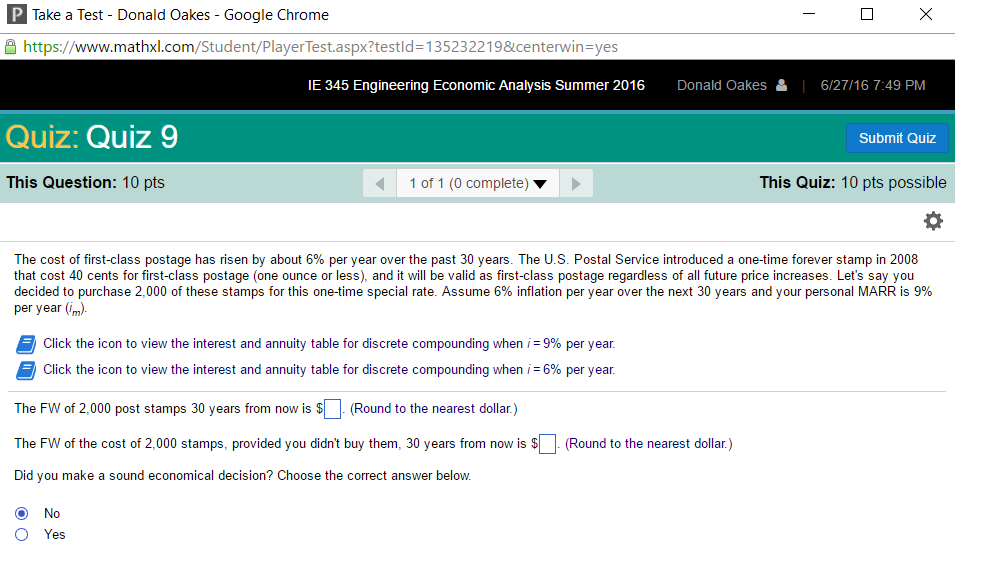This screenshot has width=982, height=566.
Task: Open the 9% interest table book icon
Action: point(25,344)
